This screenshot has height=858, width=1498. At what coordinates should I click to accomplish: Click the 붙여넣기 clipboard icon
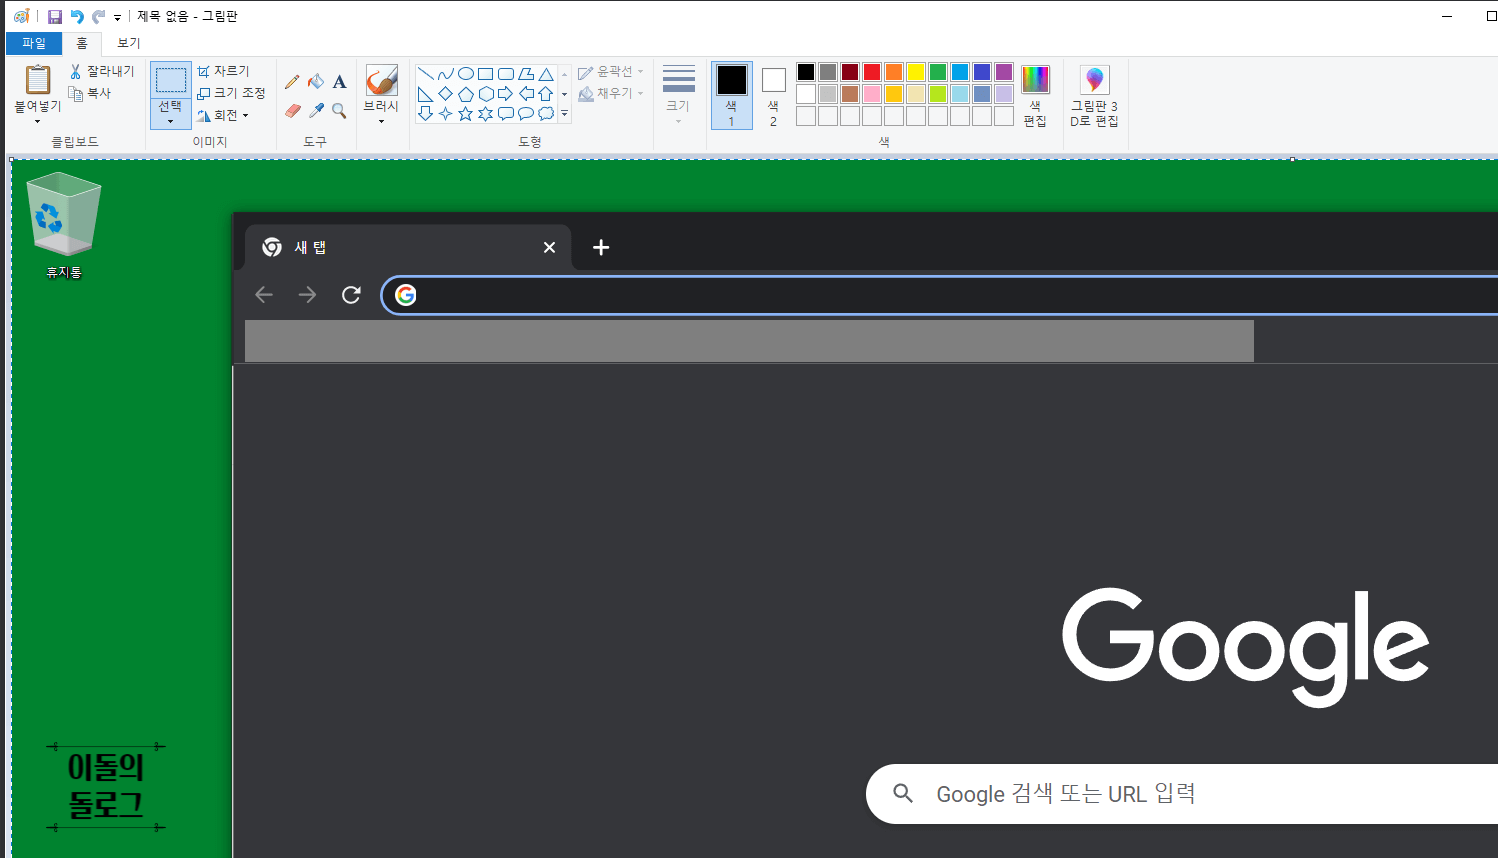38,79
